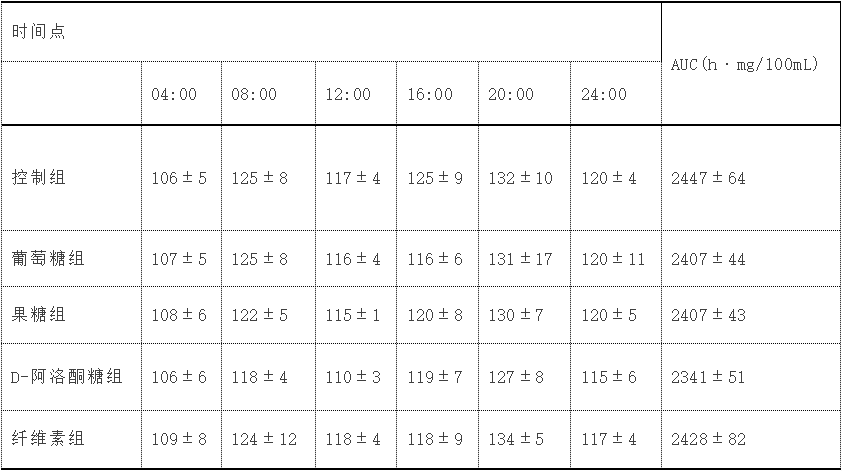Select the 115 ± 1 cell

(x=352, y=315)
